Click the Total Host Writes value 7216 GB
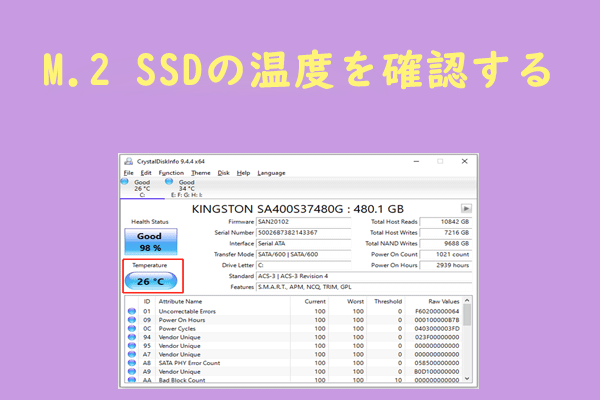Viewport: 600px width, 400px height. [446, 233]
